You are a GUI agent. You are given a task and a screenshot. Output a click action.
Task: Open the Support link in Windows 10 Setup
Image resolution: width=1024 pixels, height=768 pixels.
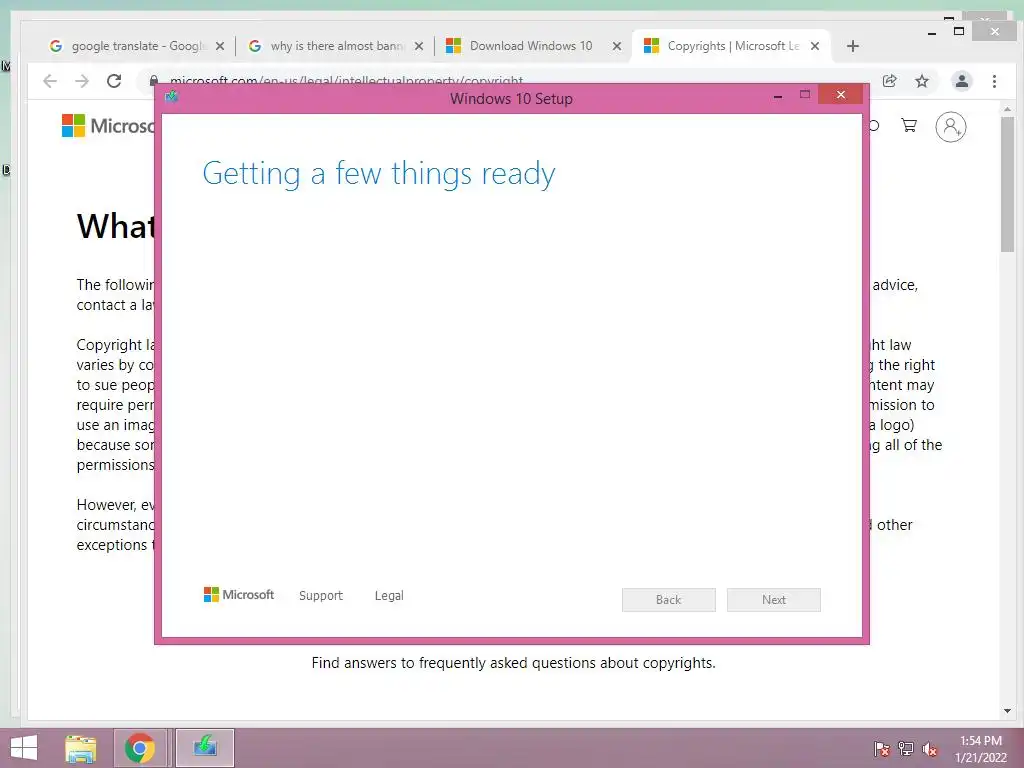(321, 596)
